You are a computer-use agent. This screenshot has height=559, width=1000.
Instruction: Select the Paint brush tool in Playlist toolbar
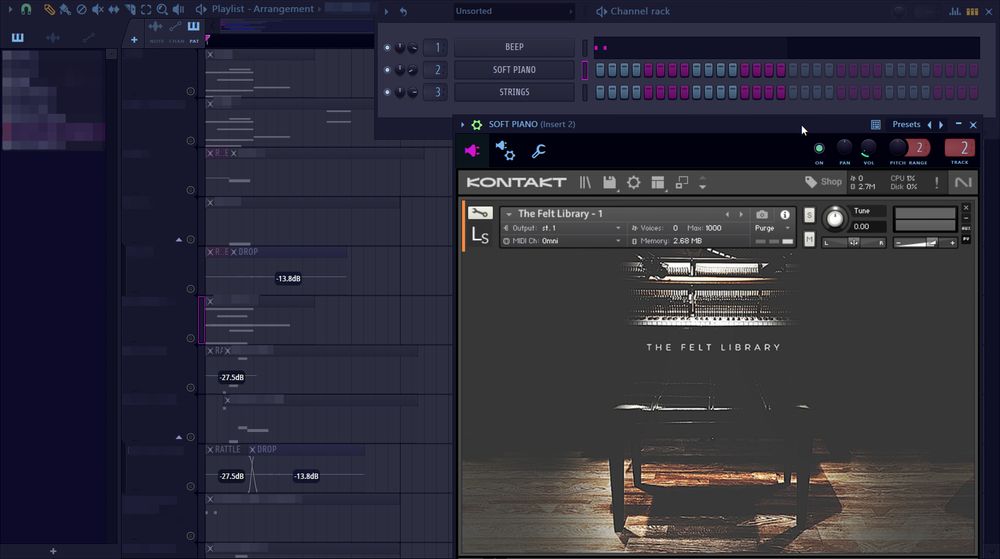click(x=64, y=9)
